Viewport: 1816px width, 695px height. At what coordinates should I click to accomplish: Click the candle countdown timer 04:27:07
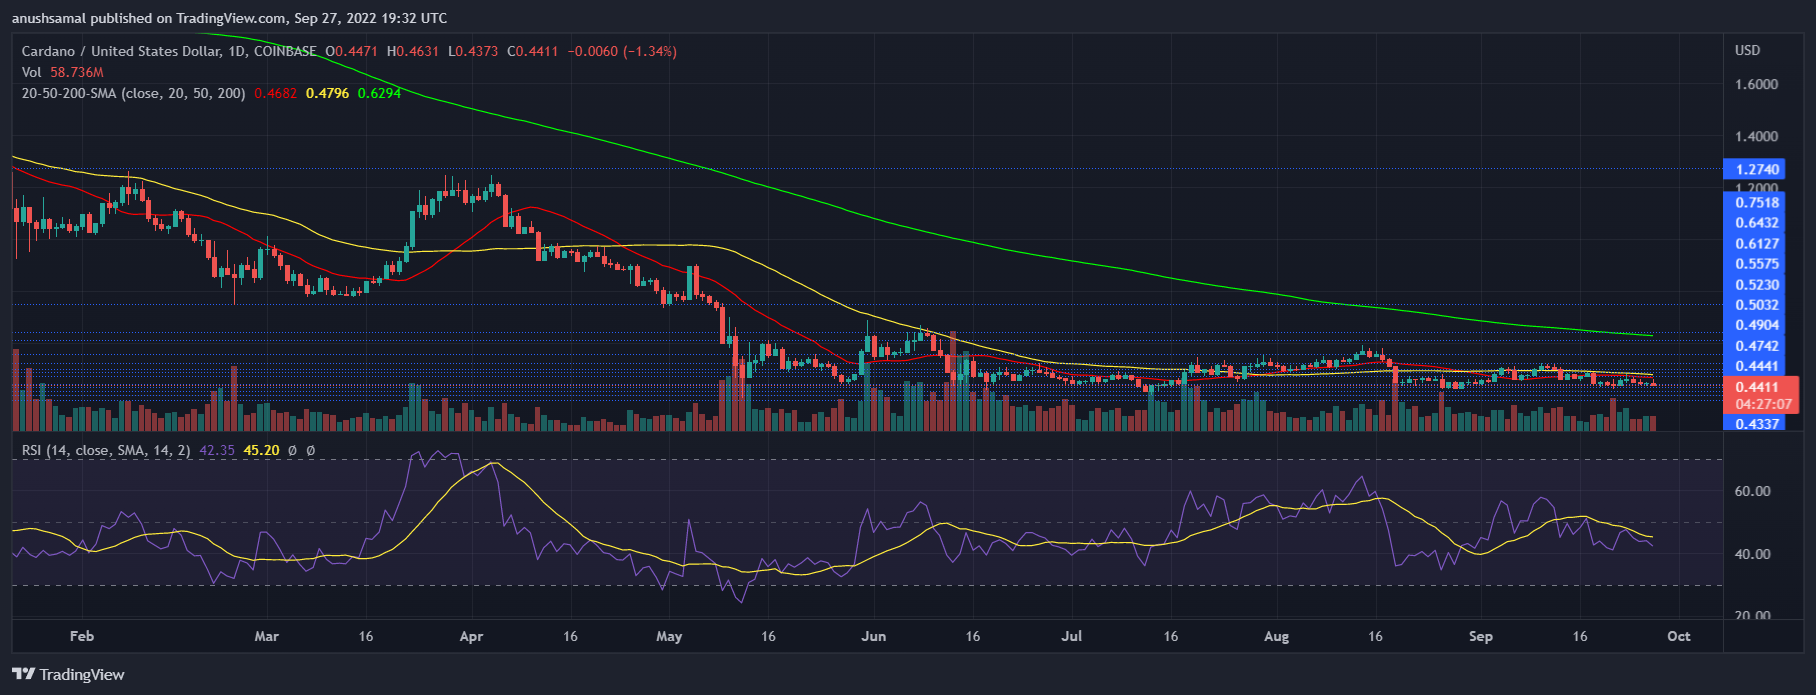[1763, 405]
